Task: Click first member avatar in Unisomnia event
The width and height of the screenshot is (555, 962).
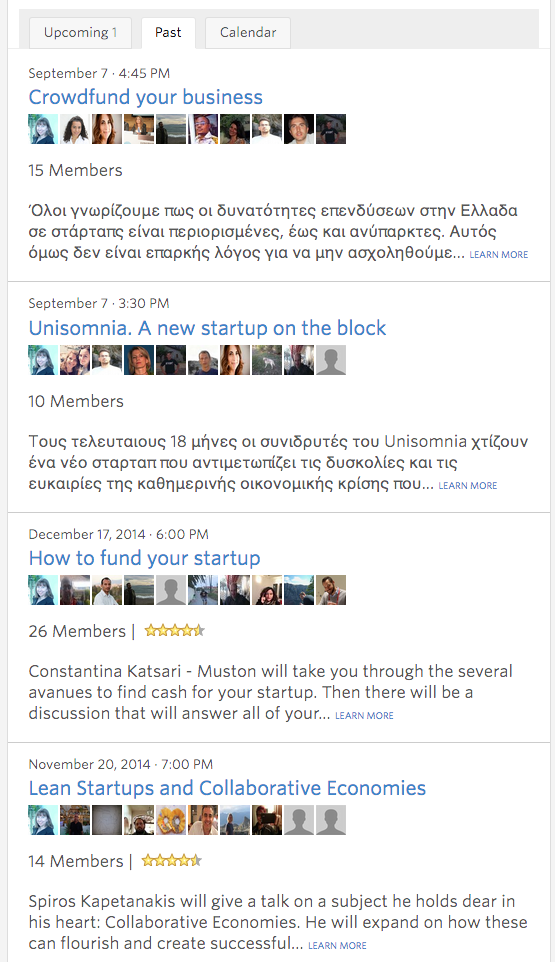Action: (x=43, y=360)
